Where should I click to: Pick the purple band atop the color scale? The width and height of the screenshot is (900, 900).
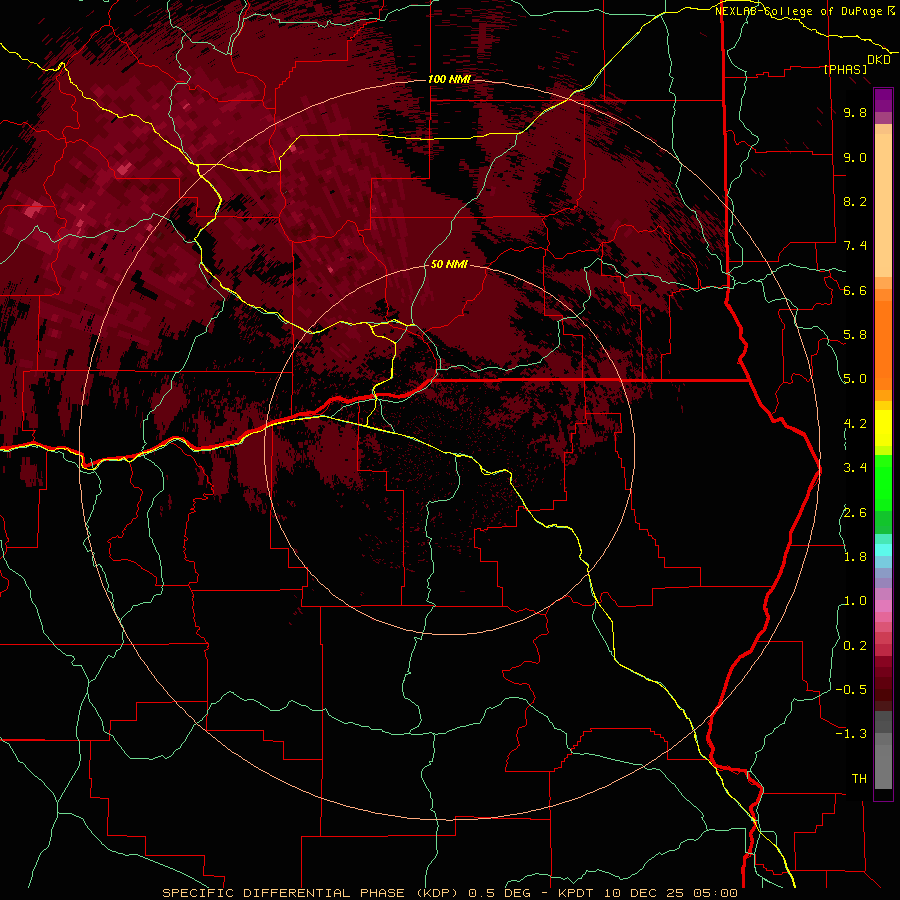(x=883, y=100)
